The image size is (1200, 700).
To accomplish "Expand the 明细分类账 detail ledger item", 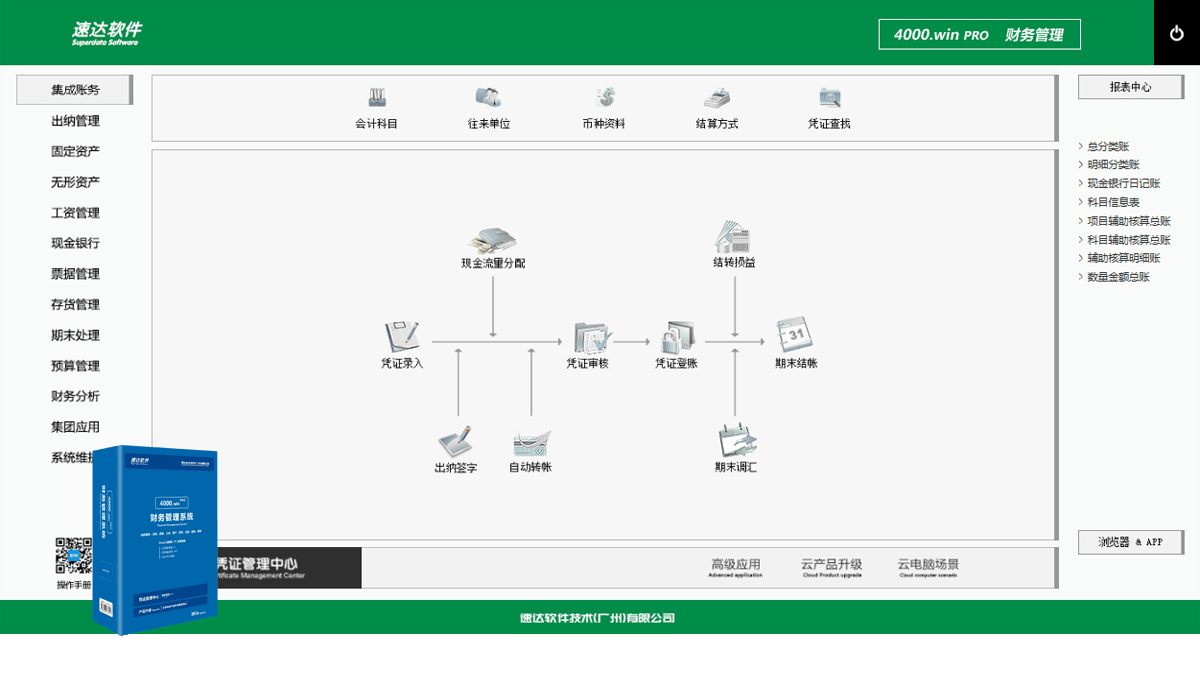I will click(1114, 163).
